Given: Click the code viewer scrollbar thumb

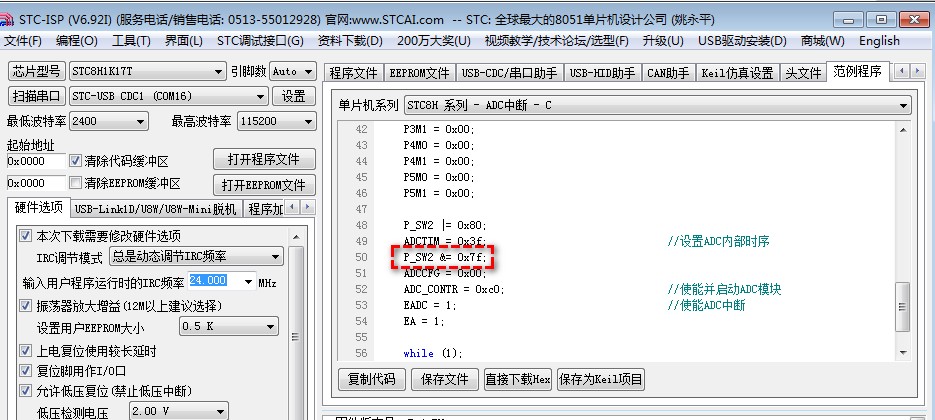Looking at the screenshot, I should 903,306.
